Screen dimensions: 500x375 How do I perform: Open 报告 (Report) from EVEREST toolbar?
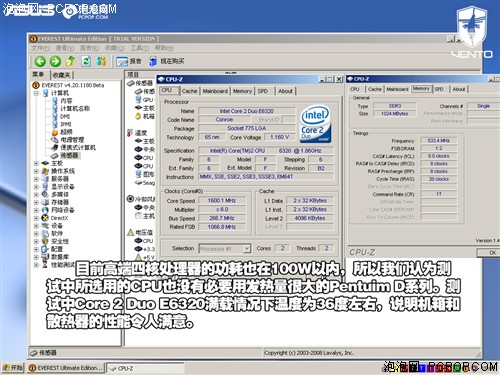tap(129, 61)
